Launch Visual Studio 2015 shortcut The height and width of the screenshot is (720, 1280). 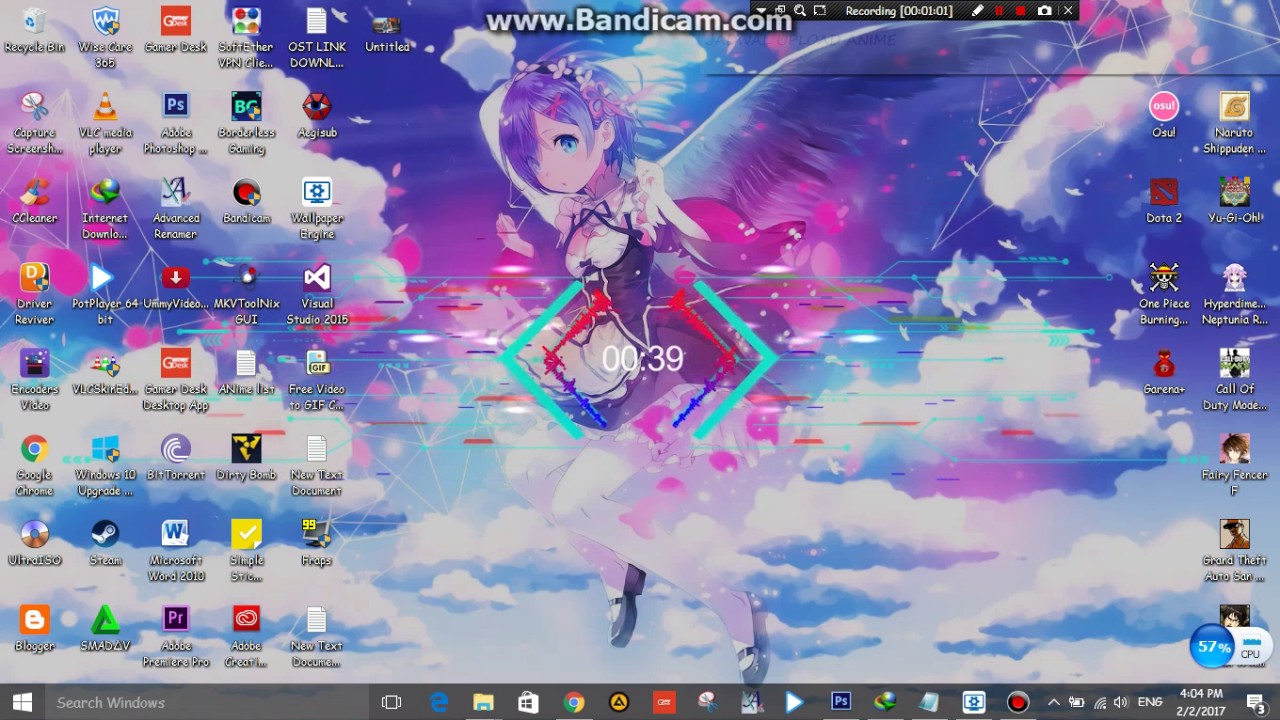point(317,294)
